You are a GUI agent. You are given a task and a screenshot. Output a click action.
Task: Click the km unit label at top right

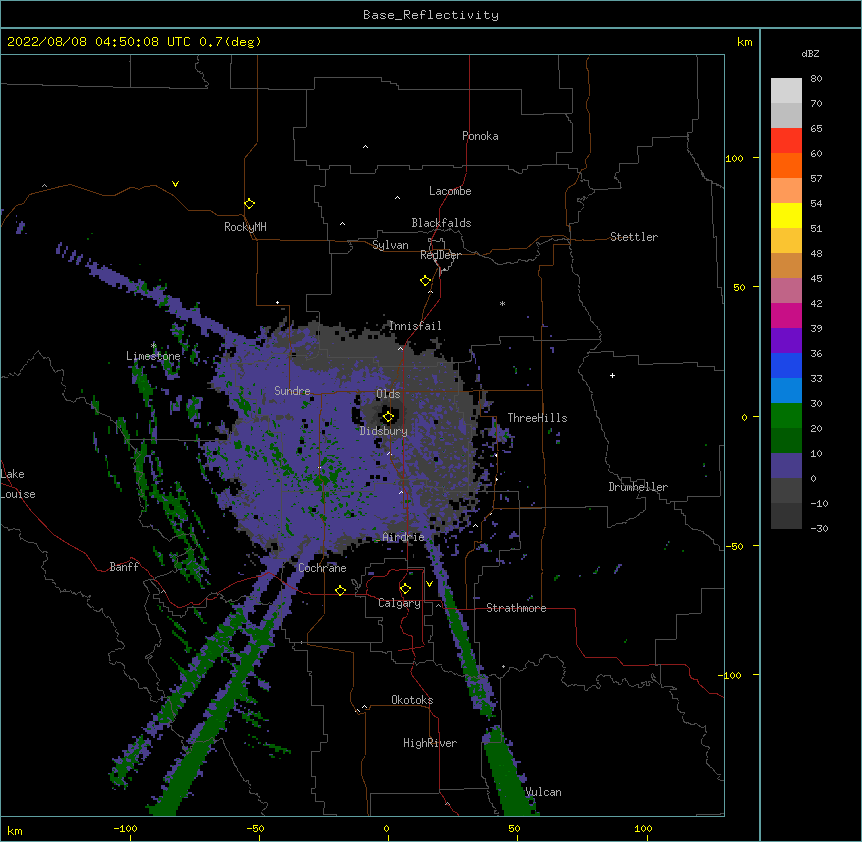(744, 42)
